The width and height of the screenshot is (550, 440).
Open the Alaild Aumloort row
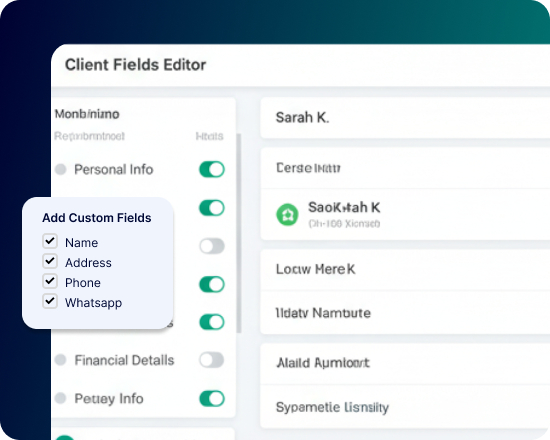[405, 363]
